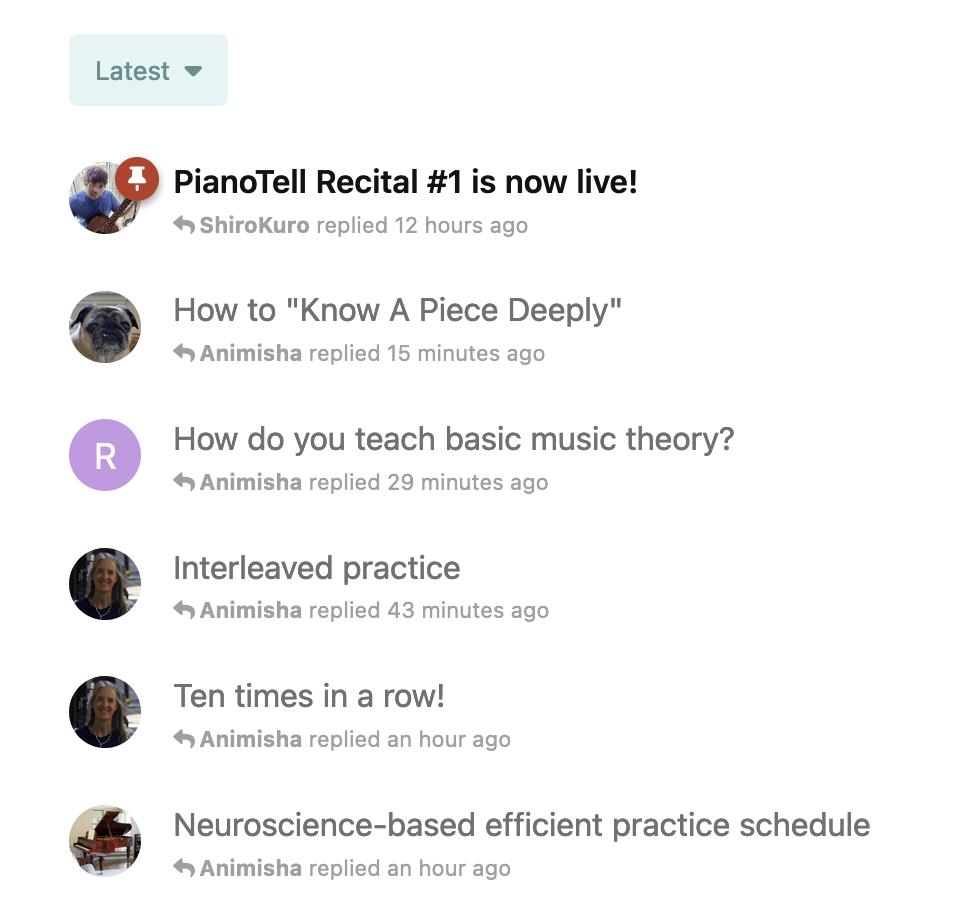962x912 pixels.
Task: Go to Animisha's reply from 29 minutes ago
Action: point(373,483)
